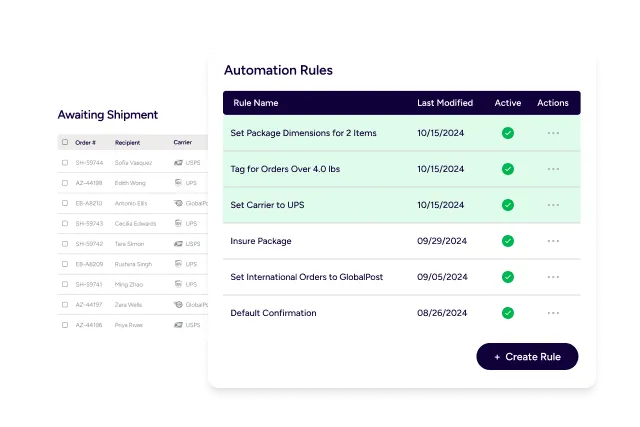The width and height of the screenshot is (640, 427).
Task: Tick the checkbox for order AZ-44197
Action: click(x=65, y=305)
